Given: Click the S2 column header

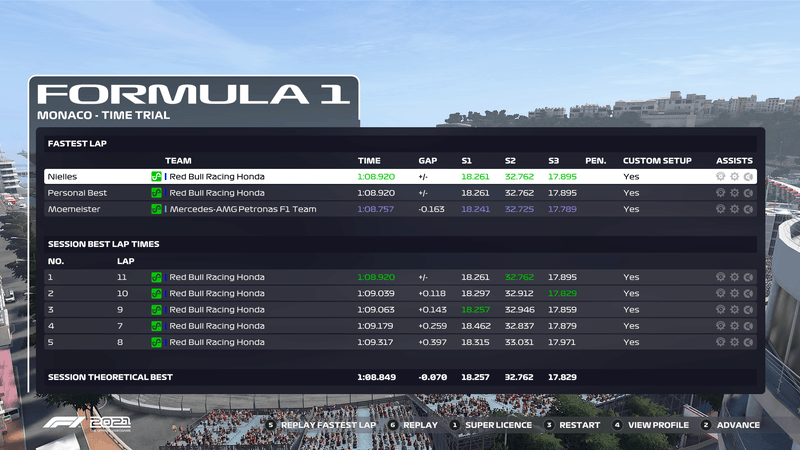Looking at the screenshot, I should pos(510,161).
